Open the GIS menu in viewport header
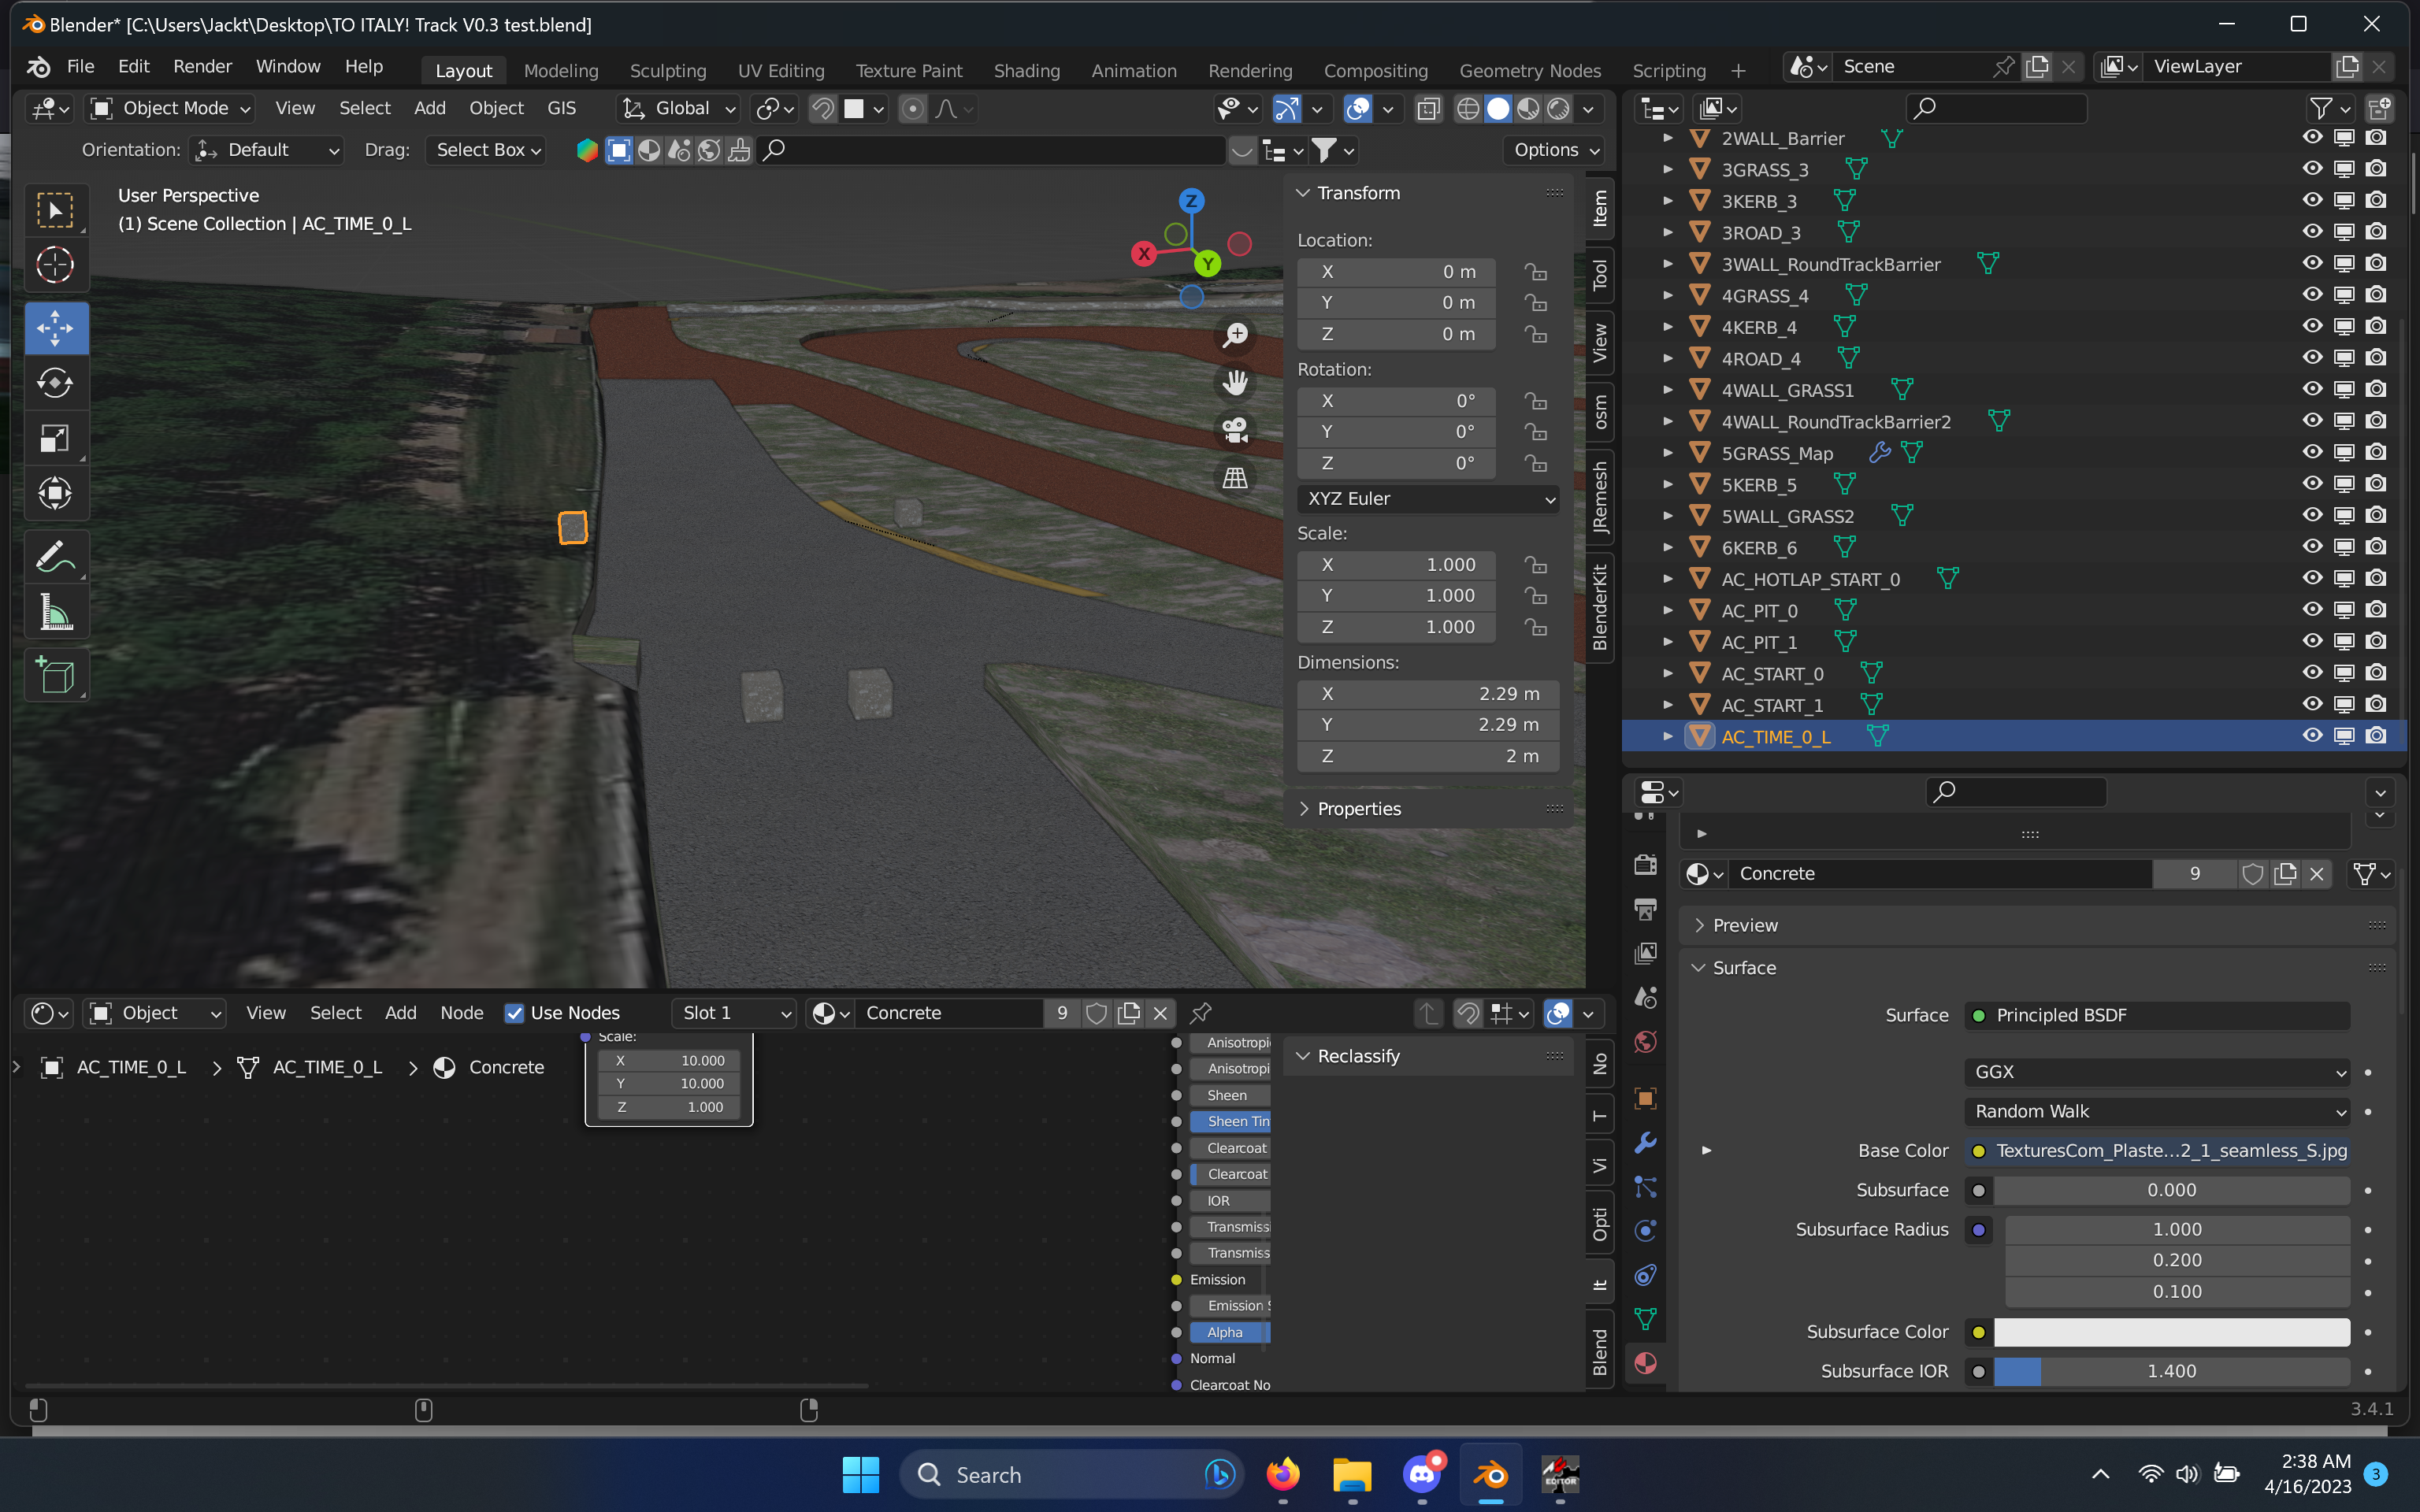Viewport: 2420px width, 1512px height. [561, 108]
